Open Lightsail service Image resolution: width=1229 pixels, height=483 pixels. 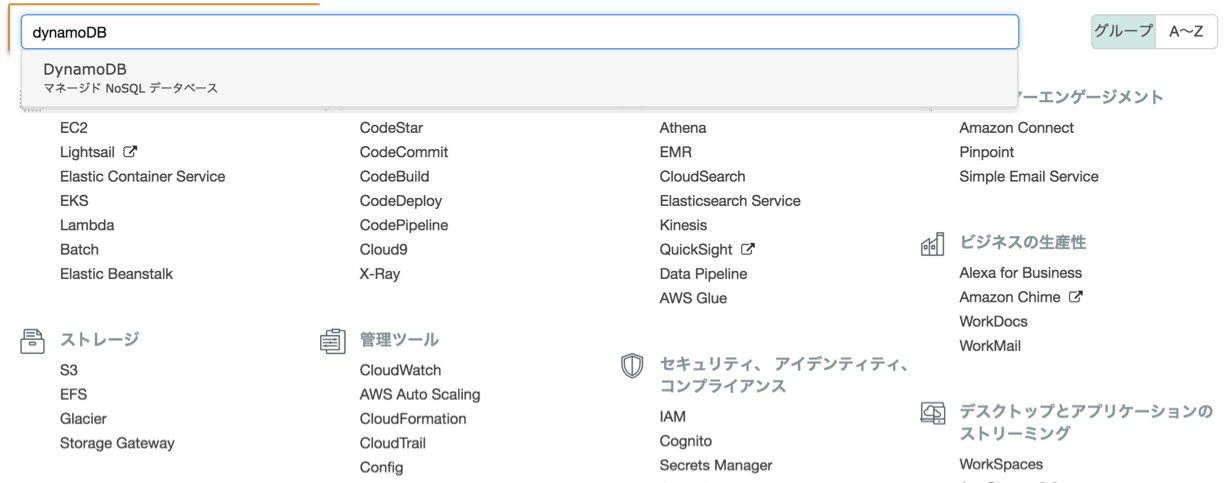[88, 152]
